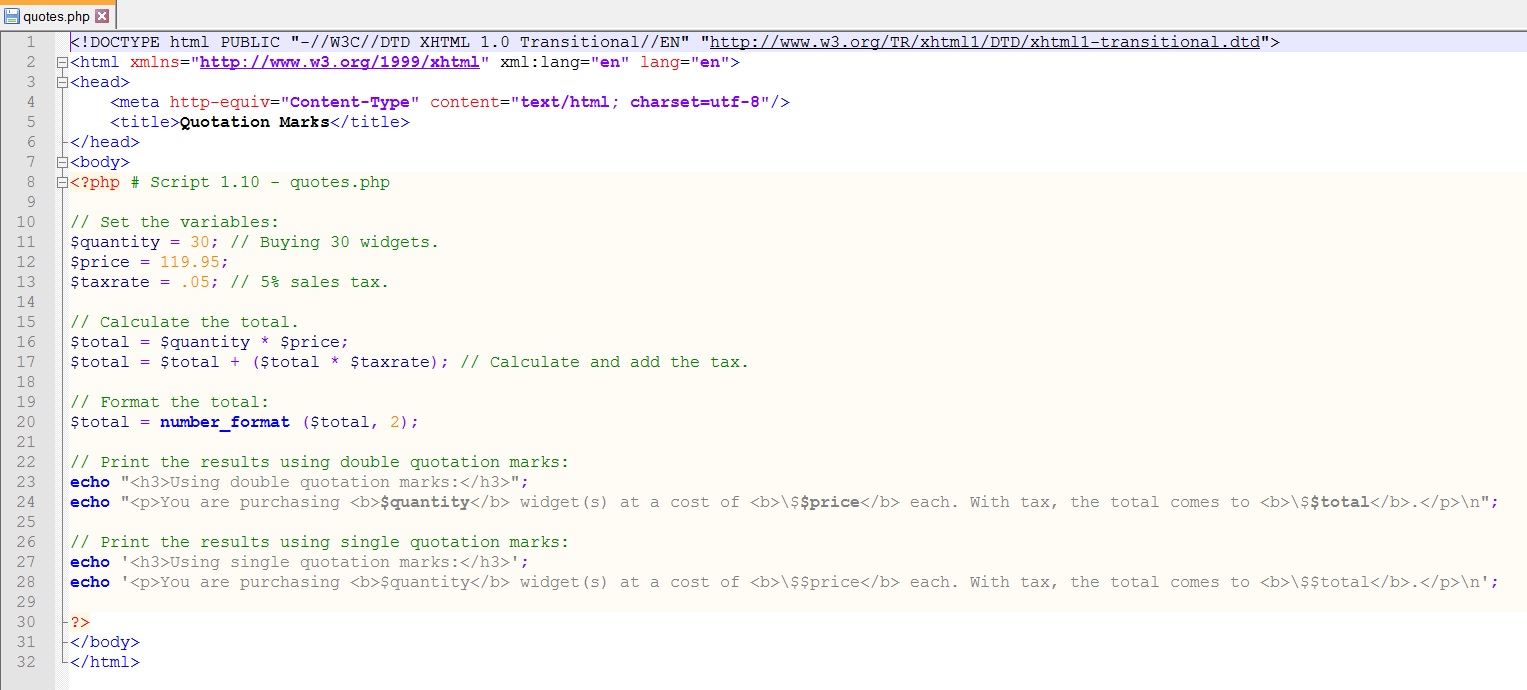Click the double quotation marks comment on line 22
Viewport: 1527px width, 690px height.
tap(320, 462)
